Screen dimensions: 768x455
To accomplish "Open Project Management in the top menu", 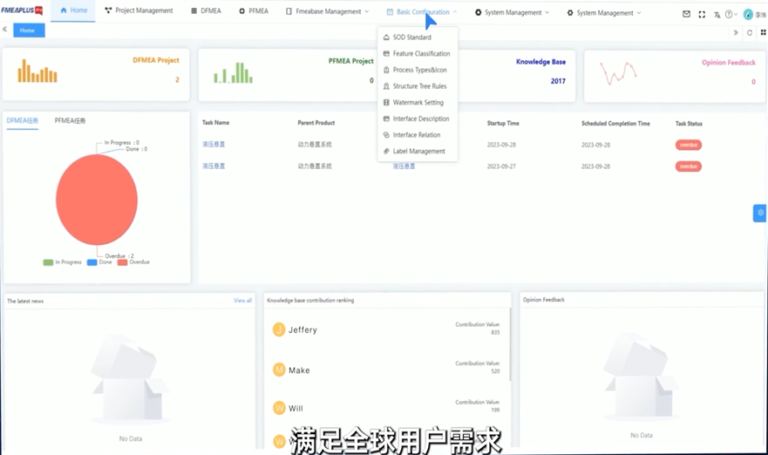I will (139, 10).
